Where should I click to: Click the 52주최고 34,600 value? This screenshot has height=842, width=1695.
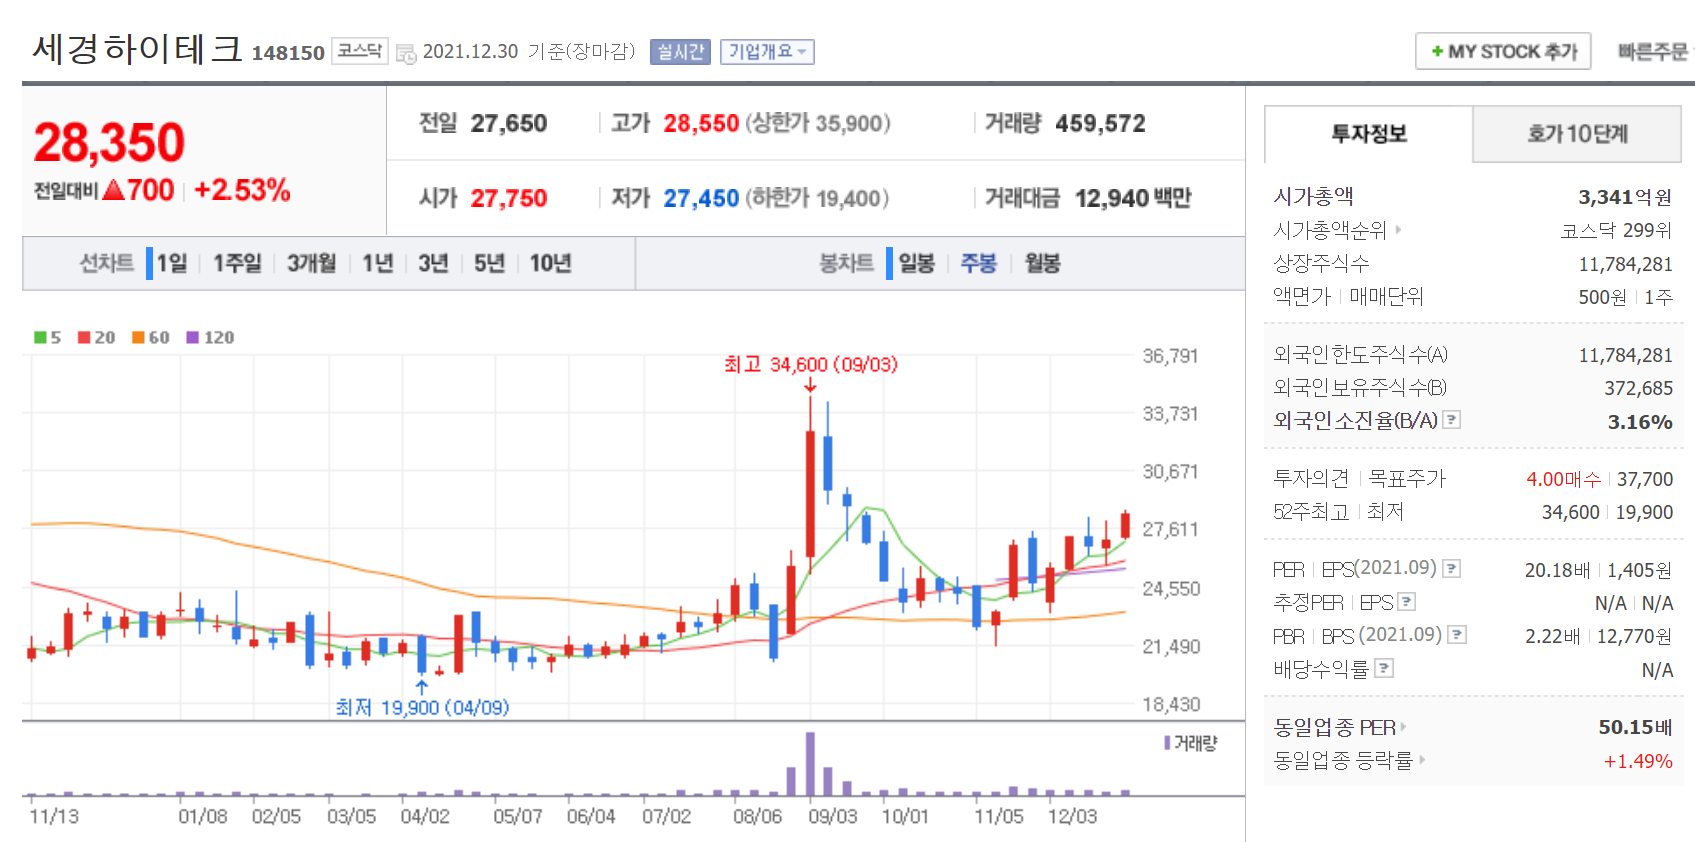[x=1570, y=512]
